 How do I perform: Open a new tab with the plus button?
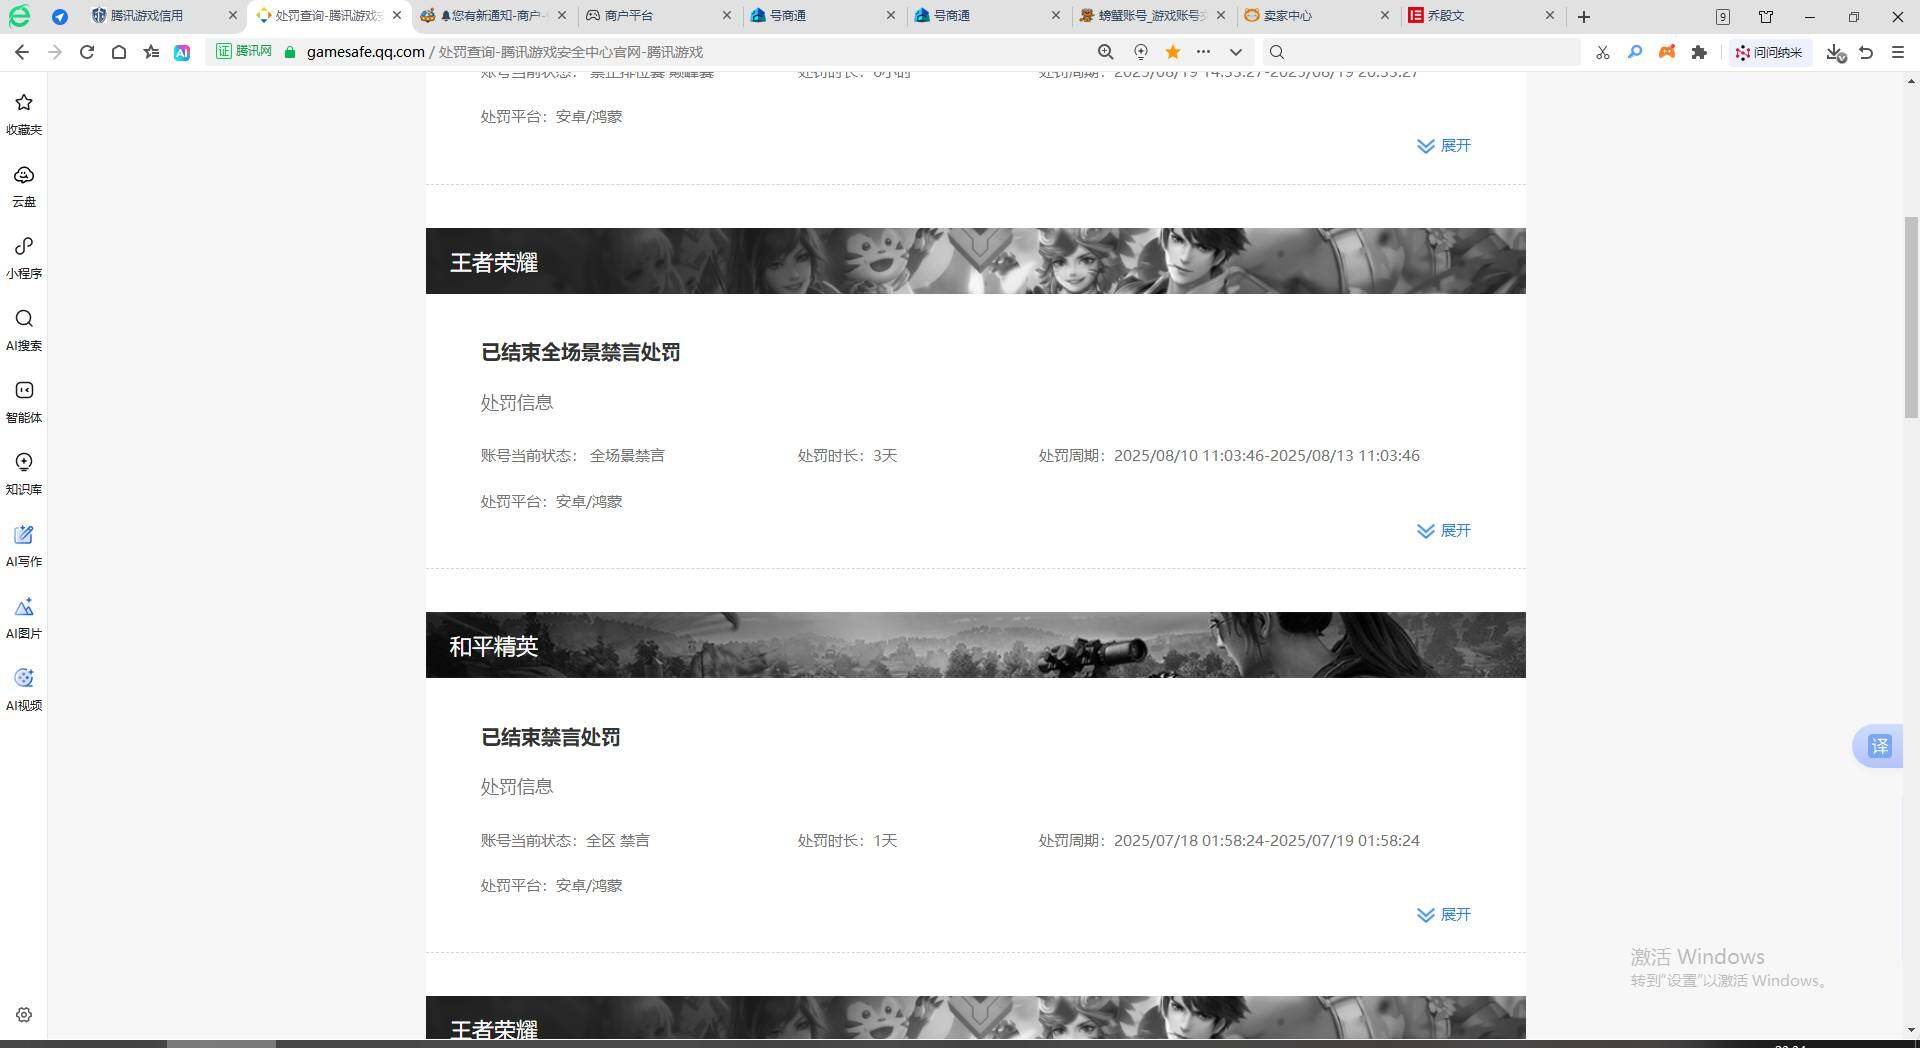click(1583, 16)
